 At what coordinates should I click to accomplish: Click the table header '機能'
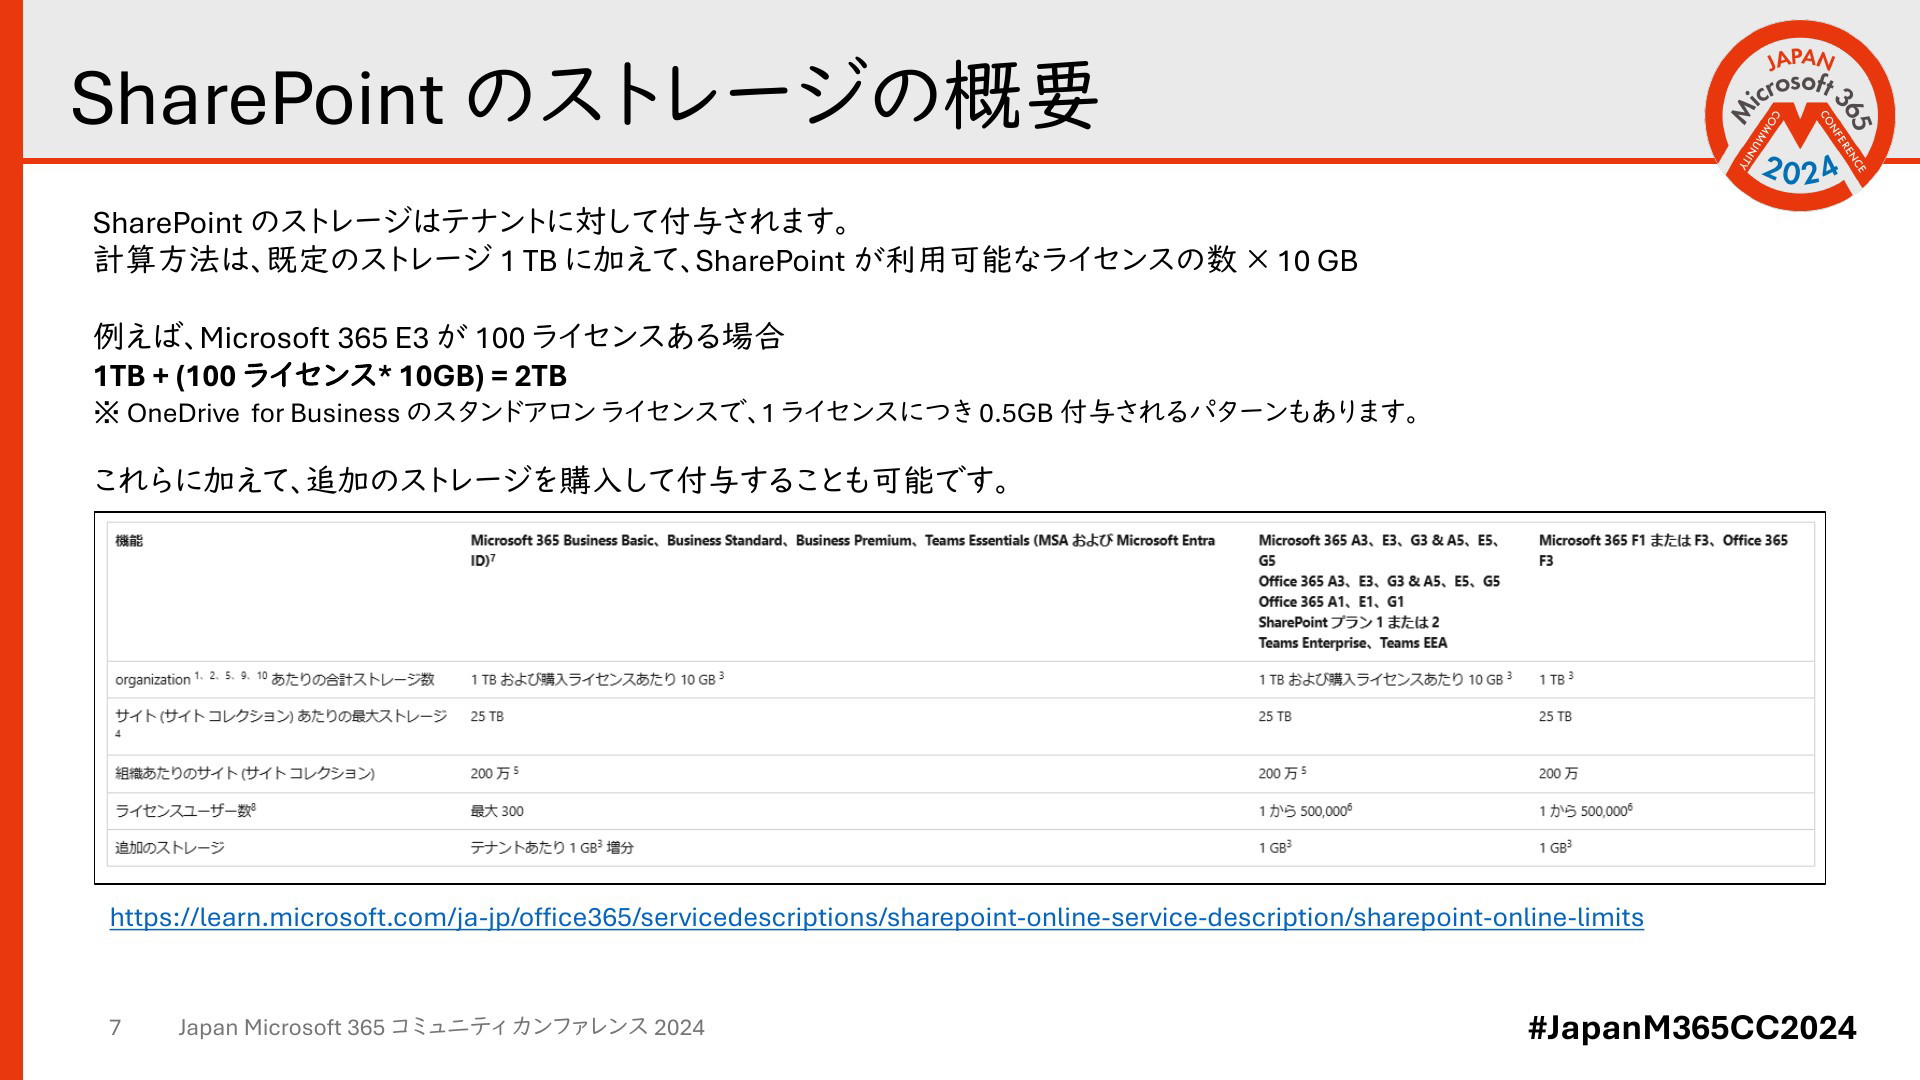tap(129, 541)
